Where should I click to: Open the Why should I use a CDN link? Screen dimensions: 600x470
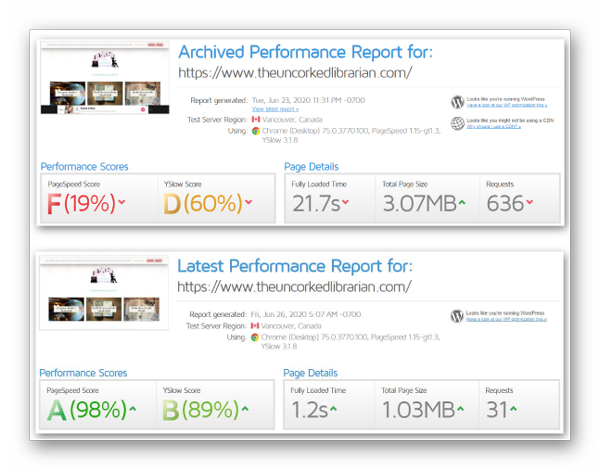click(x=494, y=127)
